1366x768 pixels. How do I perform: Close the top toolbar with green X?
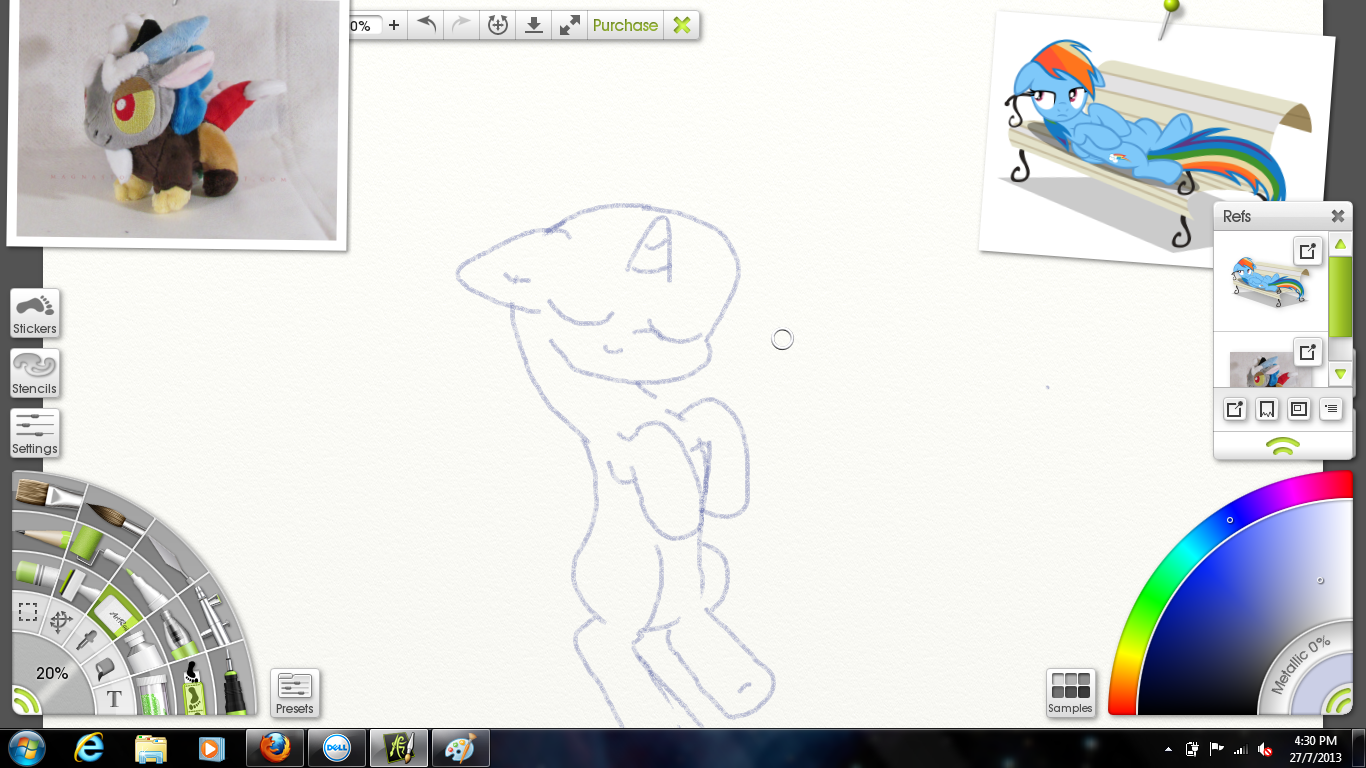tap(682, 25)
